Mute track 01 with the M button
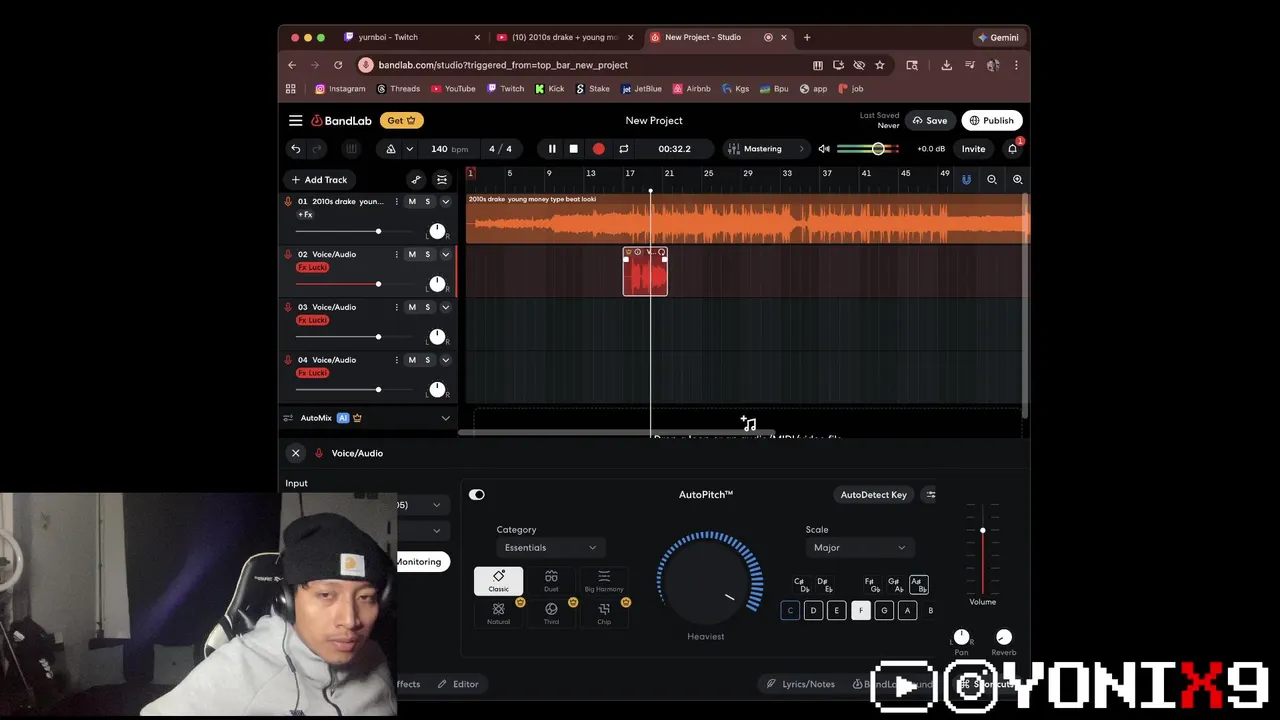Image resolution: width=1280 pixels, height=720 pixels. tap(412, 201)
